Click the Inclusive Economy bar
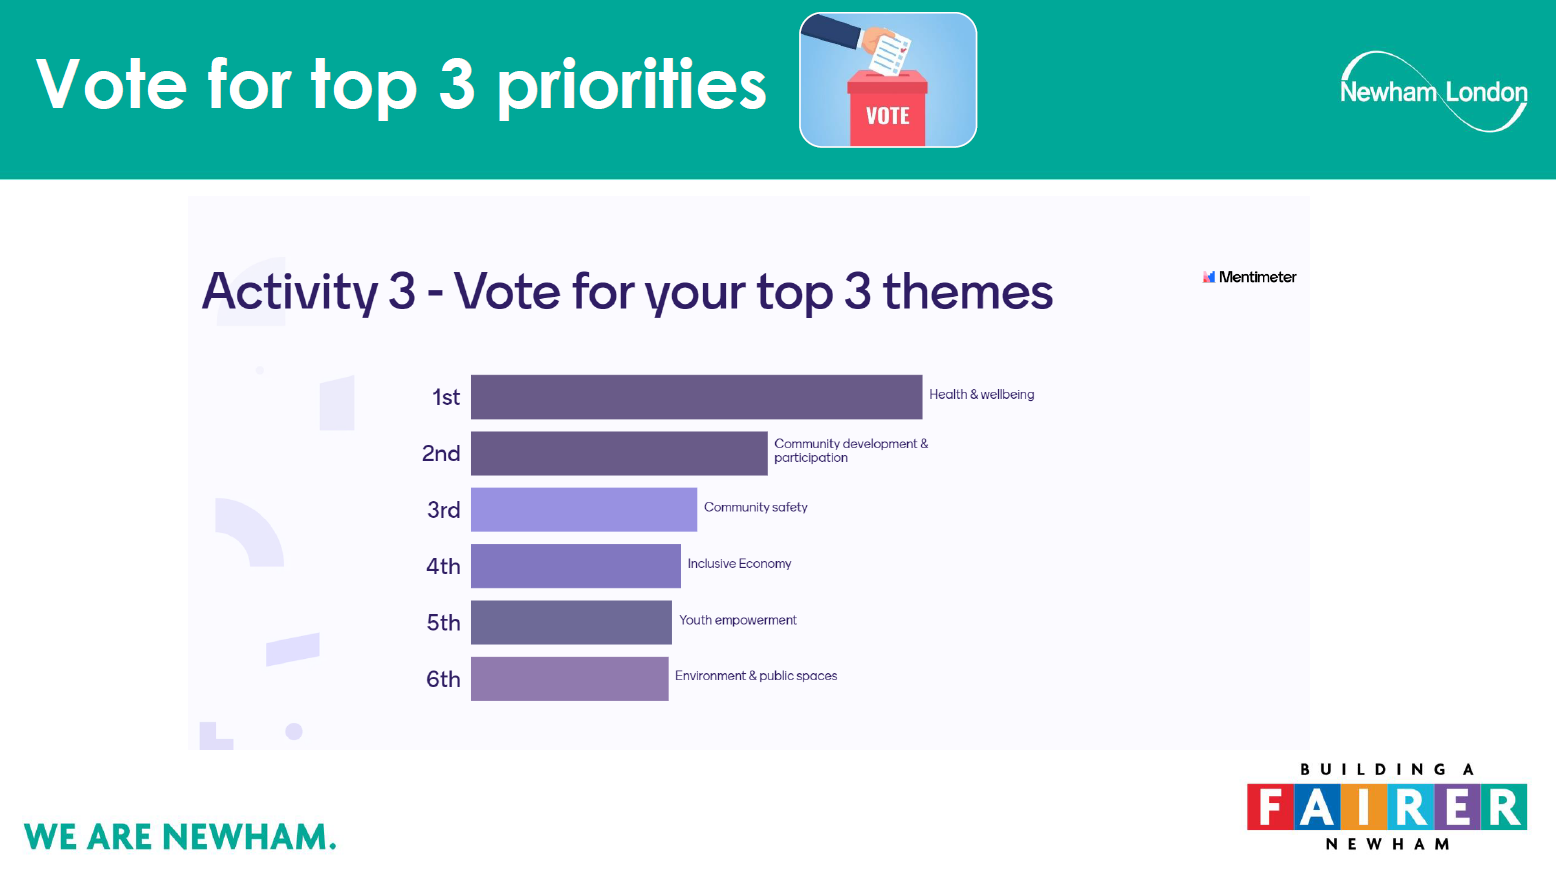The width and height of the screenshot is (1556, 874). (575, 566)
